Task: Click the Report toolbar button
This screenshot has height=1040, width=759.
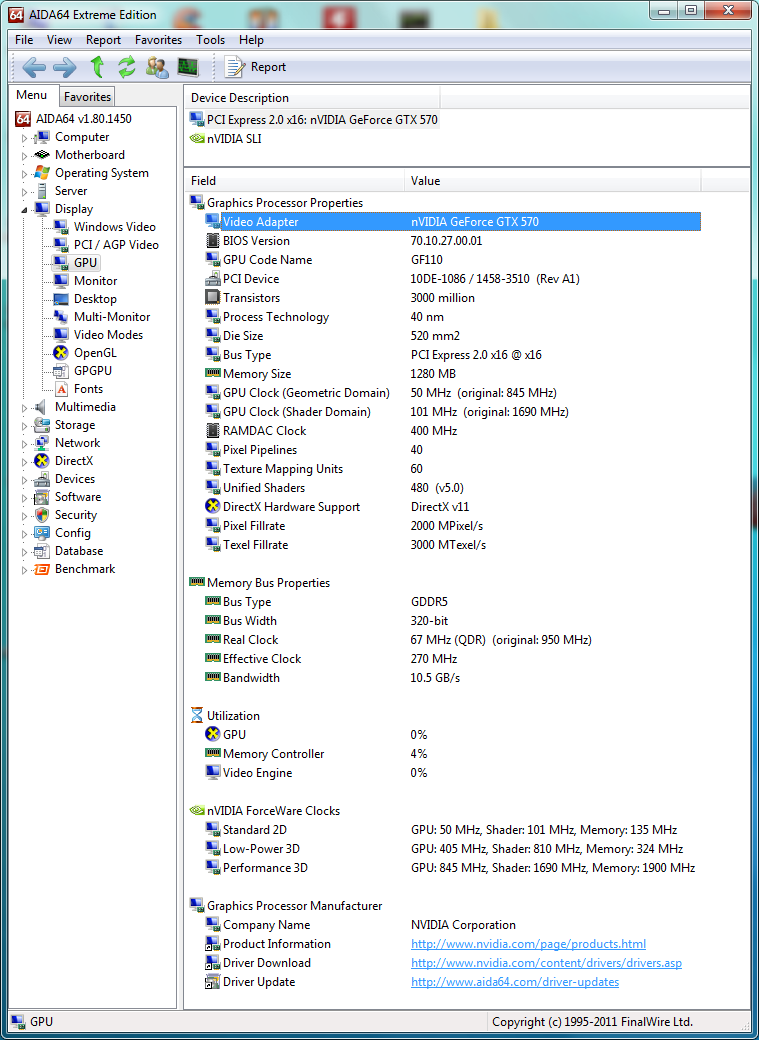Action: coord(255,67)
